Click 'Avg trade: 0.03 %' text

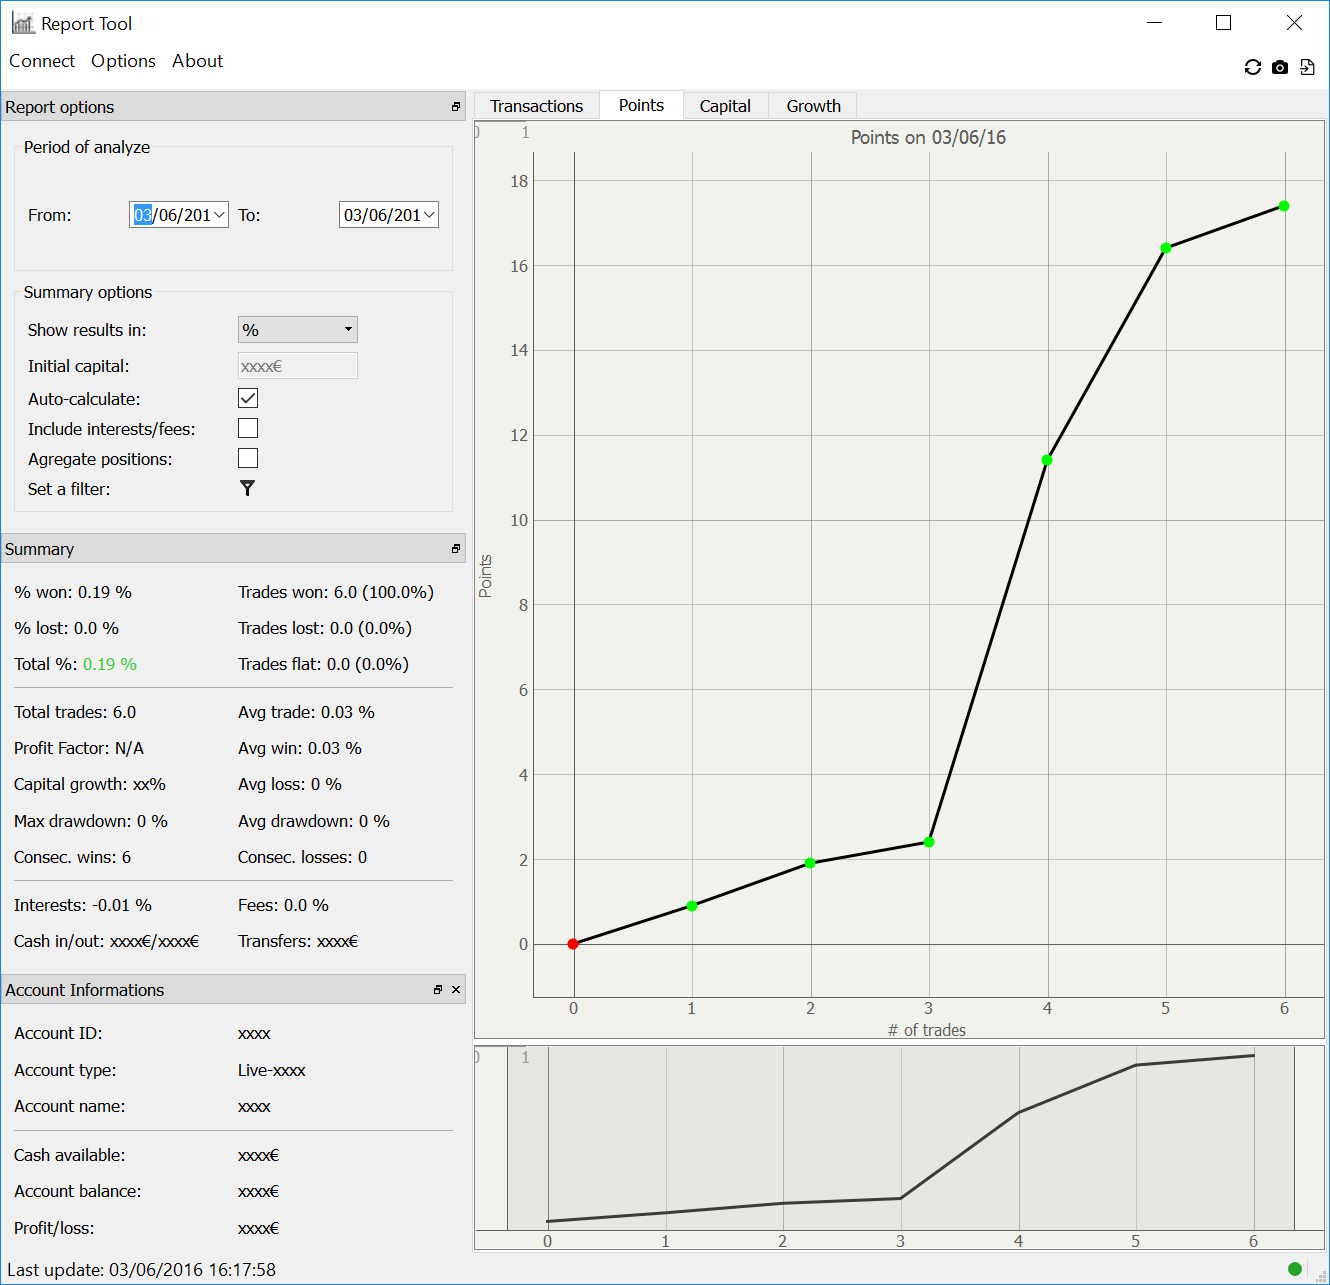[306, 712]
